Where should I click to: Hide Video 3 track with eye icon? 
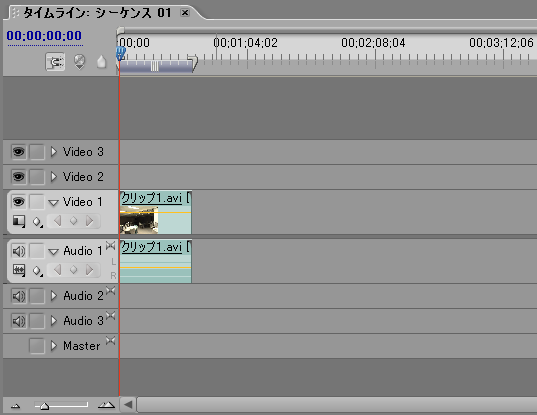click(x=18, y=152)
